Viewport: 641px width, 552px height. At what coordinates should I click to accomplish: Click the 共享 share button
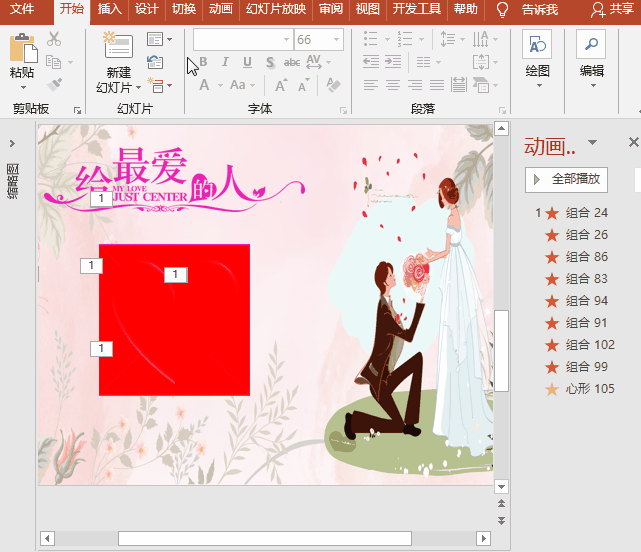(x=612, y=9)
